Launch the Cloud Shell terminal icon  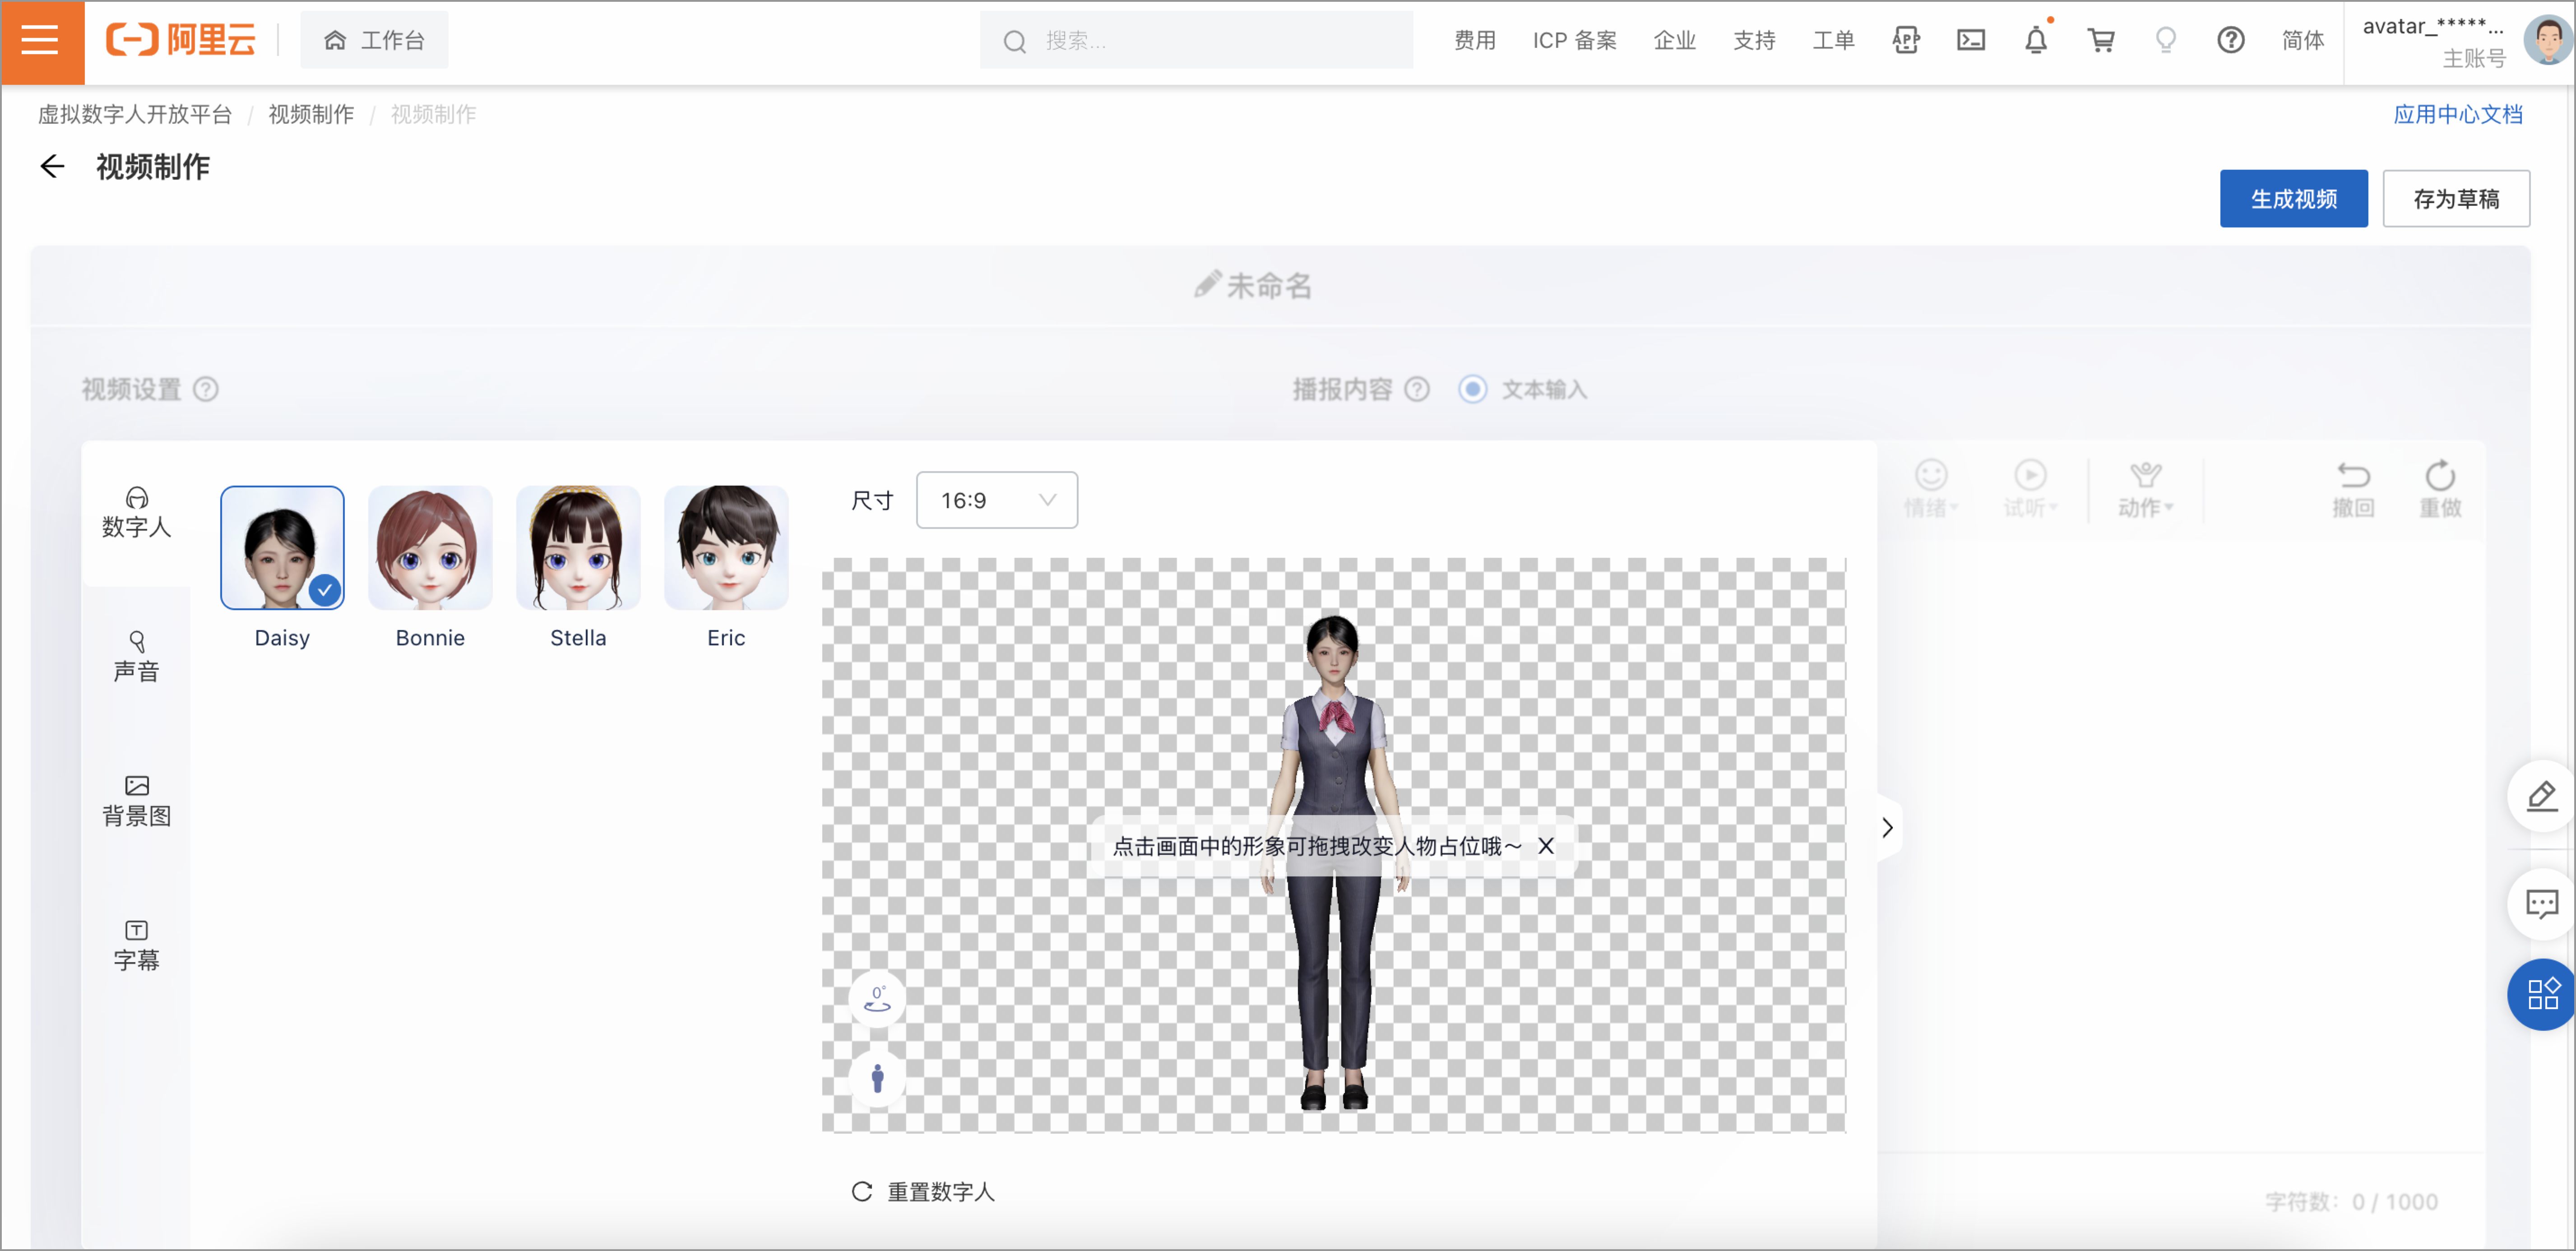(x=1971, y=41)
